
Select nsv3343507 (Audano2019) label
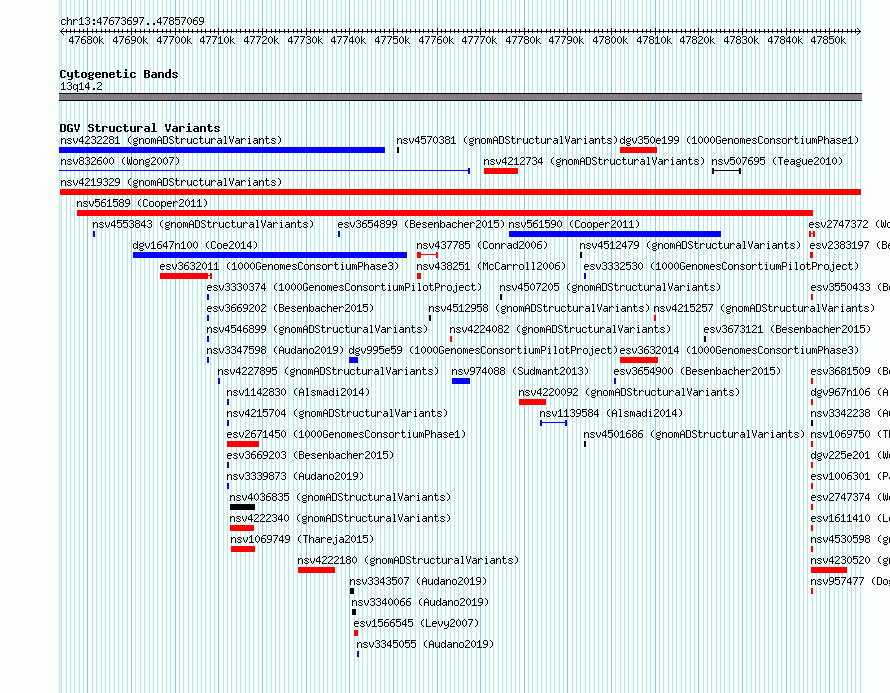pos(418,581)
